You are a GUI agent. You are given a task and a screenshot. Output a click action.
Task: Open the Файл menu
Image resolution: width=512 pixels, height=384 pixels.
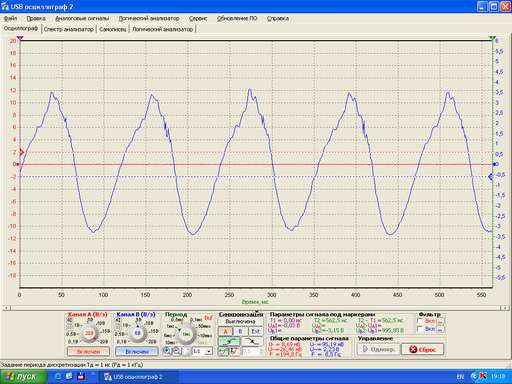[10, 18]
